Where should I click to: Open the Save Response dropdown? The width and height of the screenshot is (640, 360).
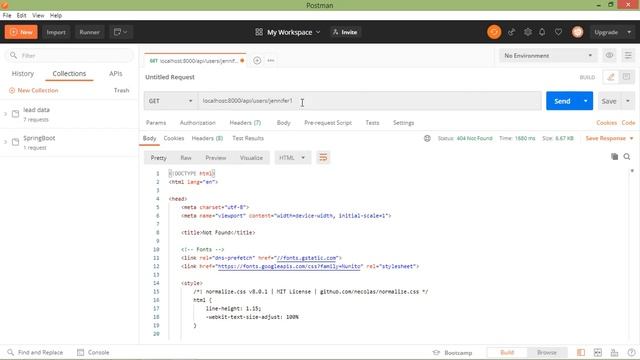[x=609, y=138]
